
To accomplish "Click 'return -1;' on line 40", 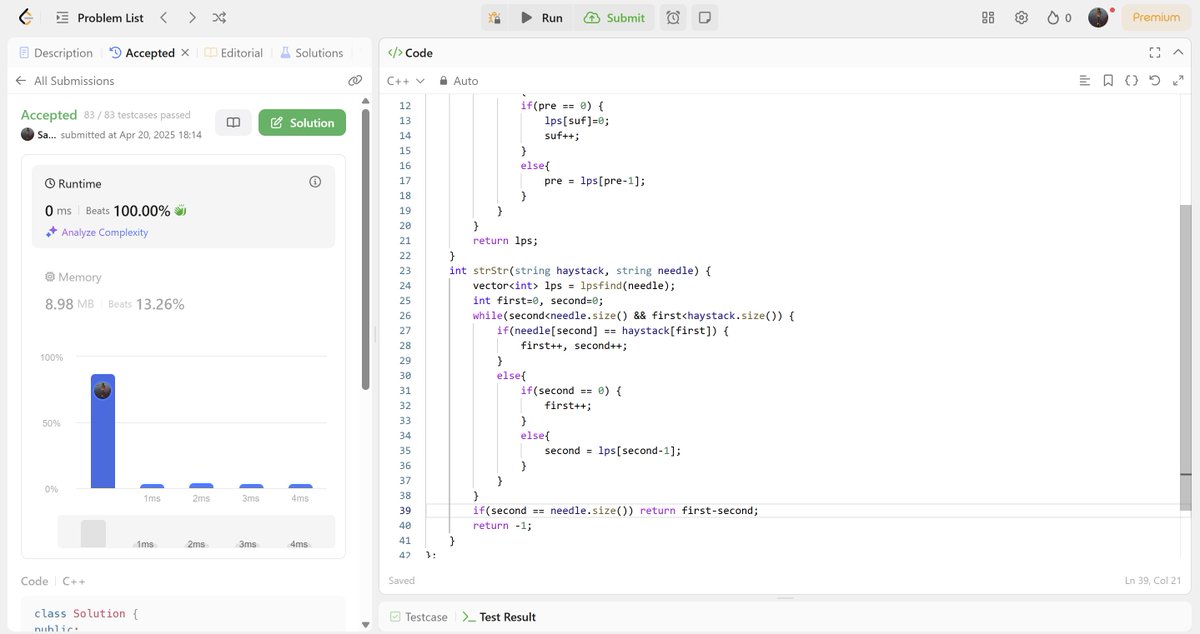I will 502,525.
